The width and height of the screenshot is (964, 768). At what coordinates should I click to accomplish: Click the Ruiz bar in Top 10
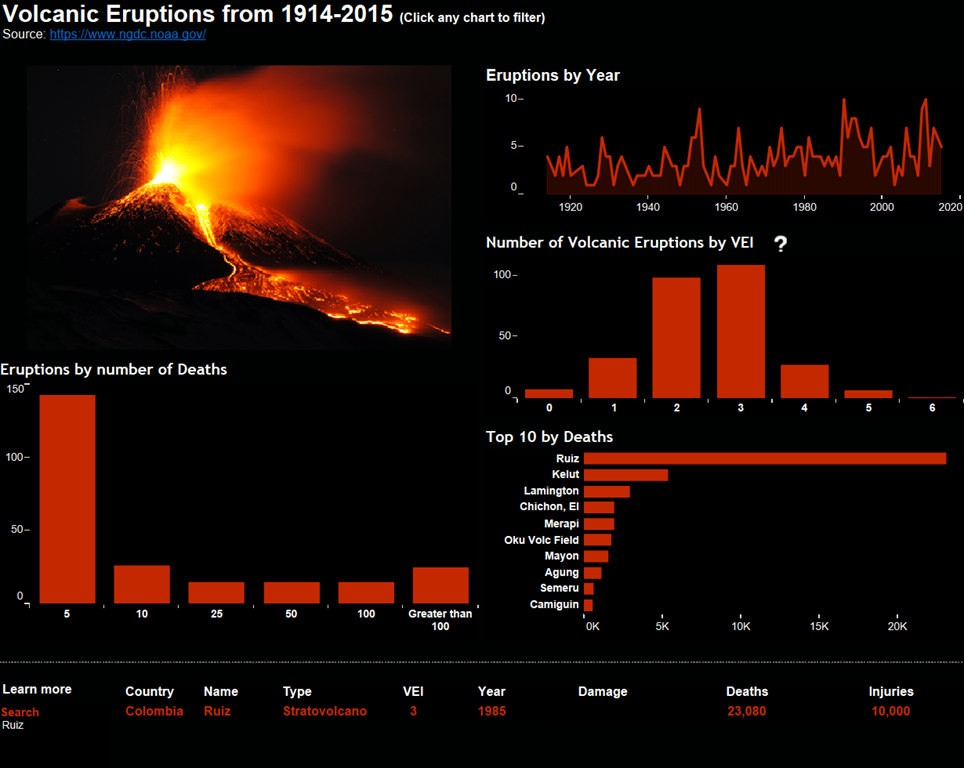[764, 459]
